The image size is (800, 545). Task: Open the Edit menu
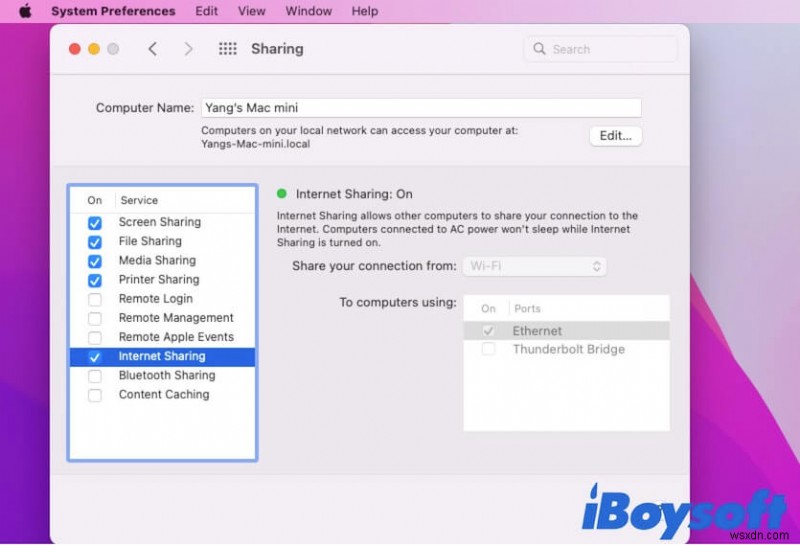pos(207,11)
